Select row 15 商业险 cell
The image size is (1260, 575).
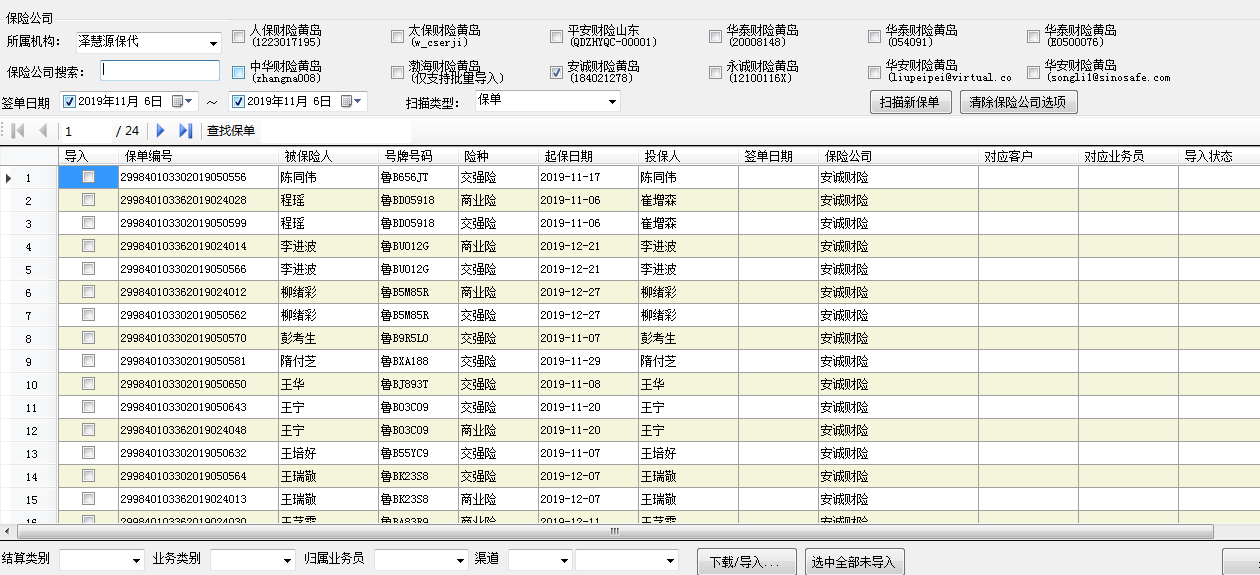tap(499, 499)
